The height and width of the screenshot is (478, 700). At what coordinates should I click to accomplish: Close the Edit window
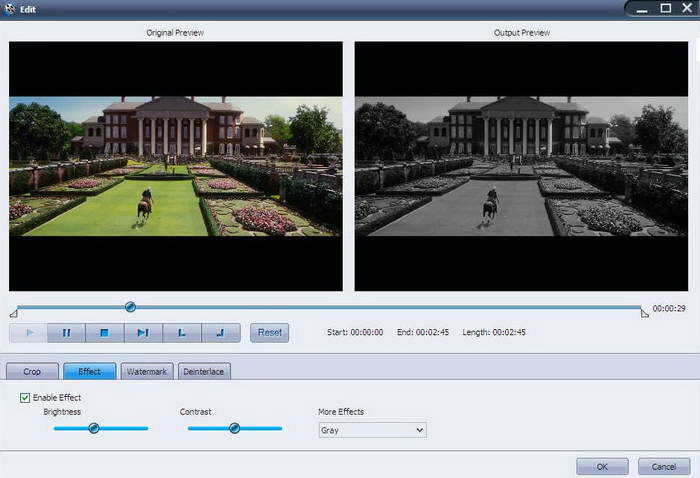click(688, 8)
